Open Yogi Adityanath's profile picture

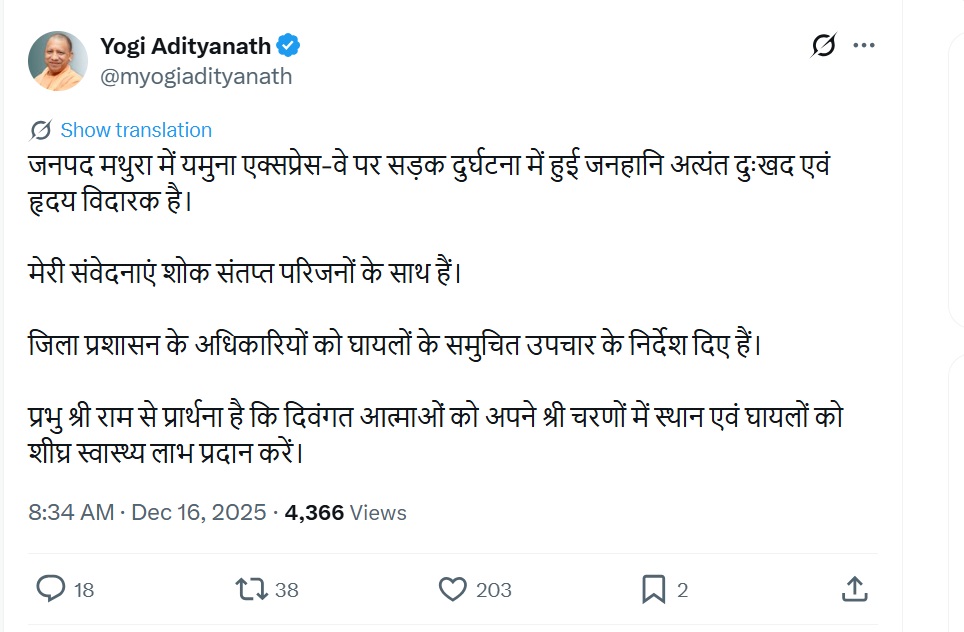click(x=58, y=61)
